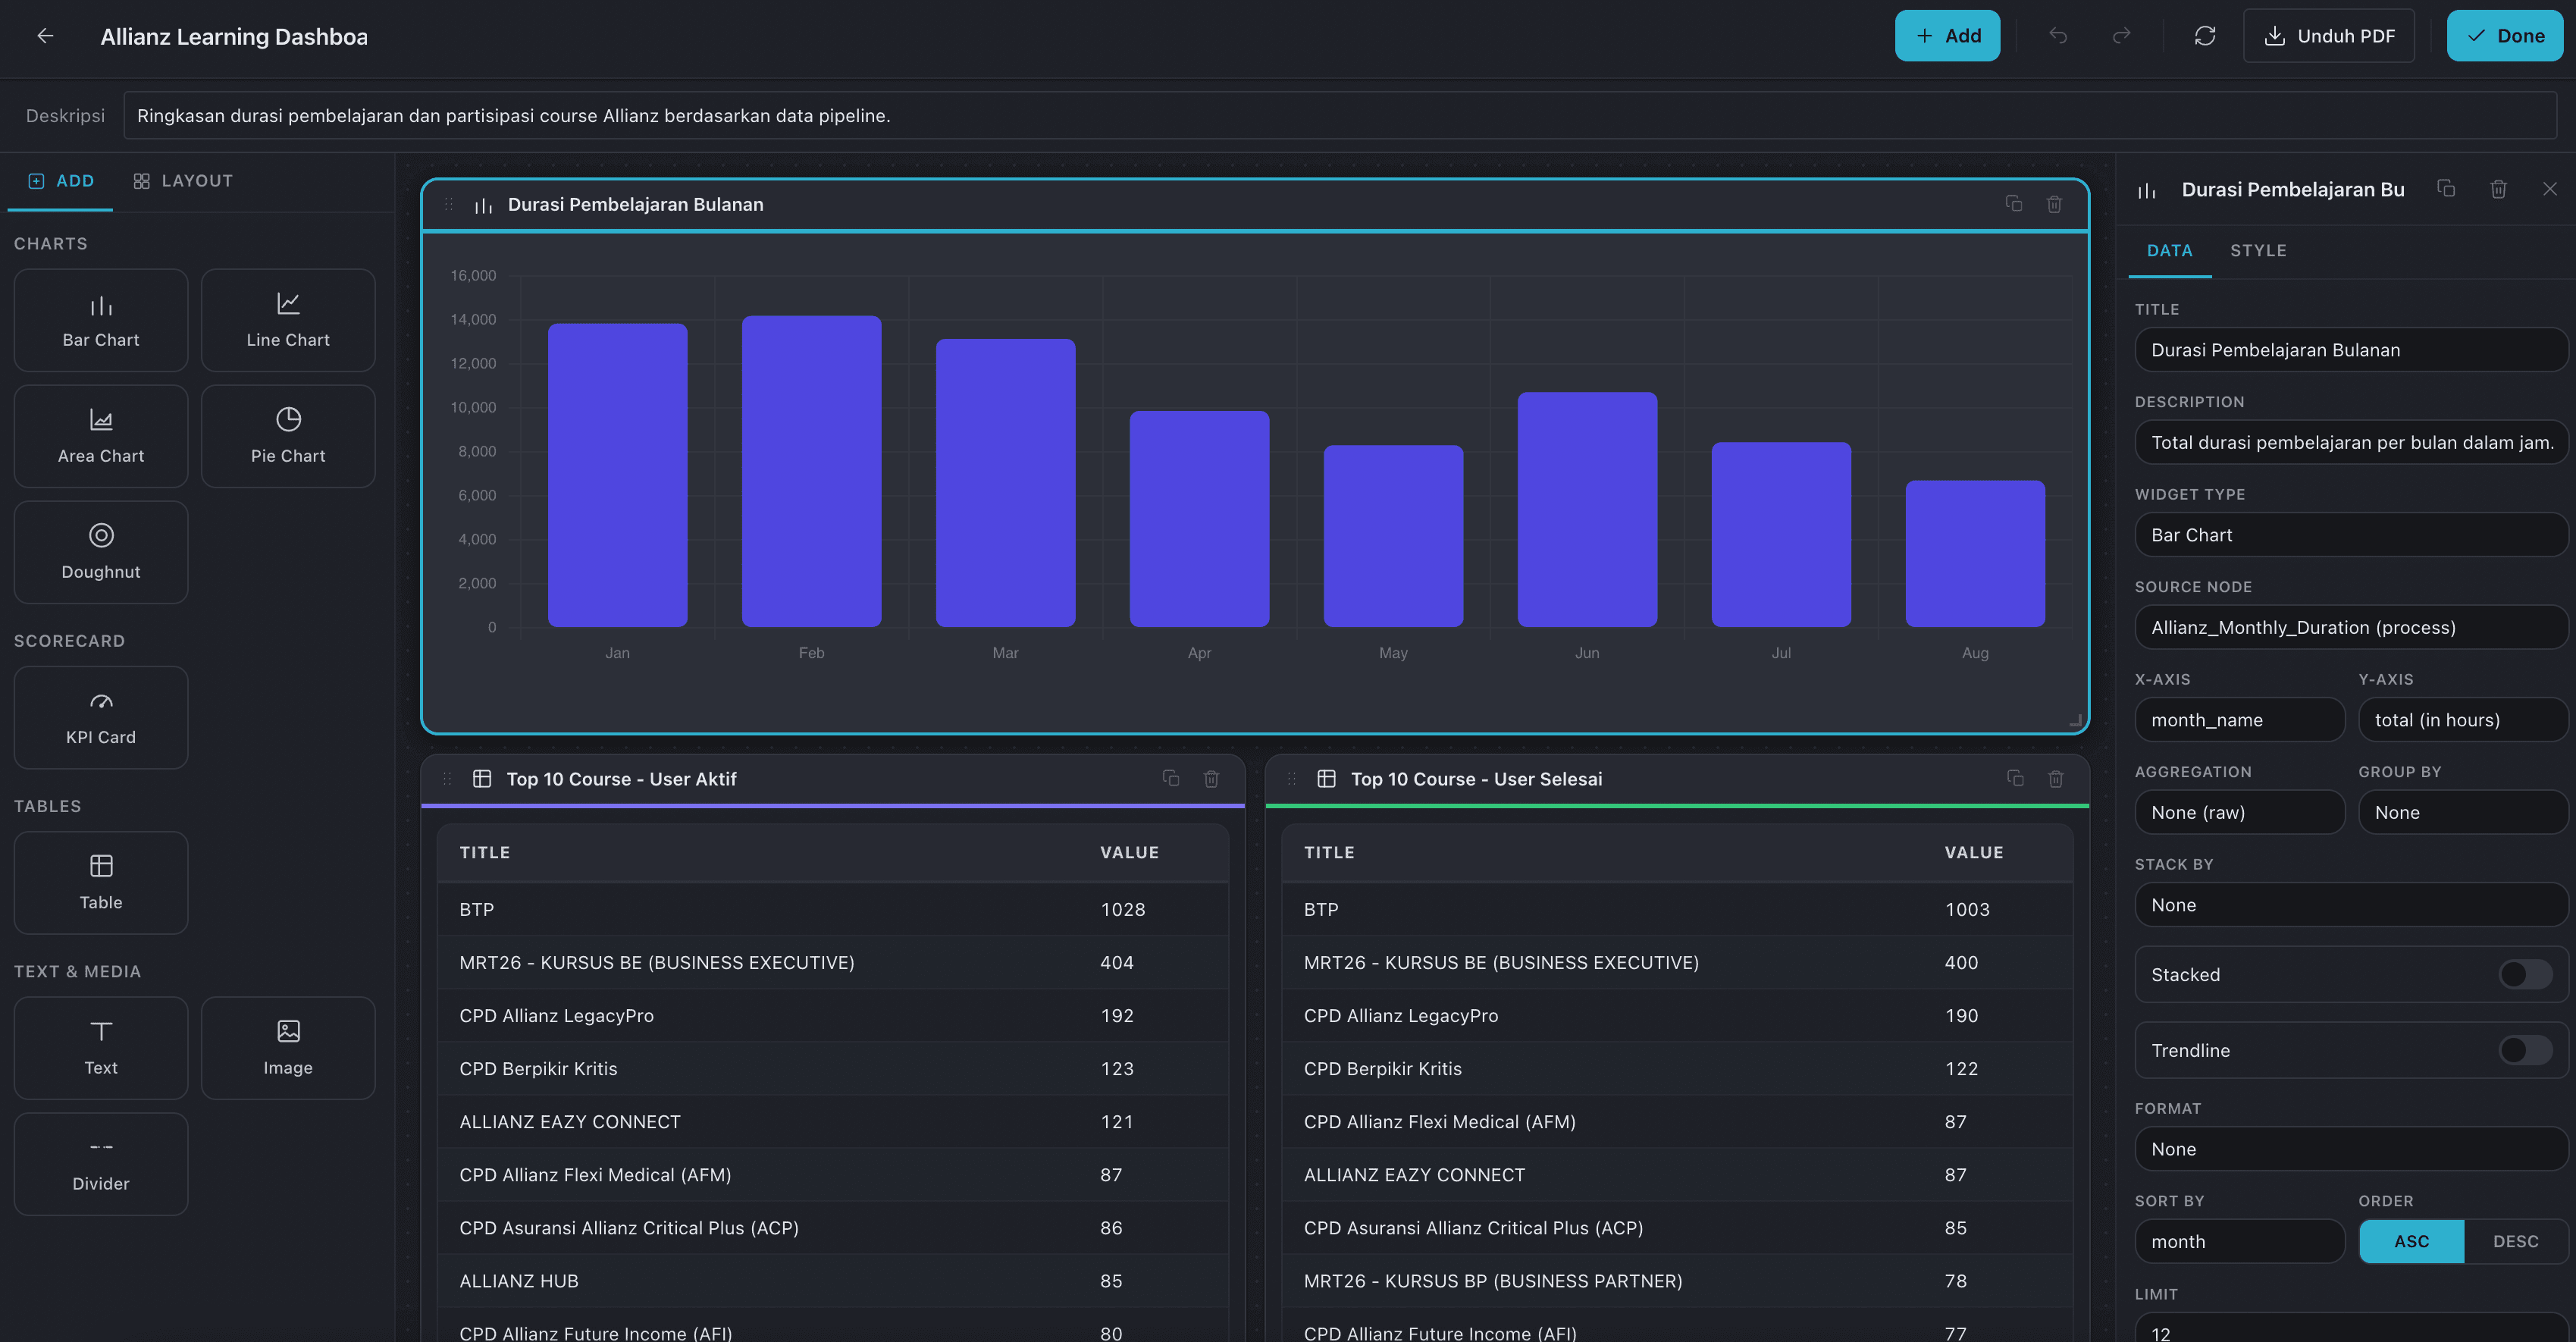Screen dimensions: 2576x1342
Task: Refresh dashboard with the reload icon
Action: click(x=2205, y=36)
